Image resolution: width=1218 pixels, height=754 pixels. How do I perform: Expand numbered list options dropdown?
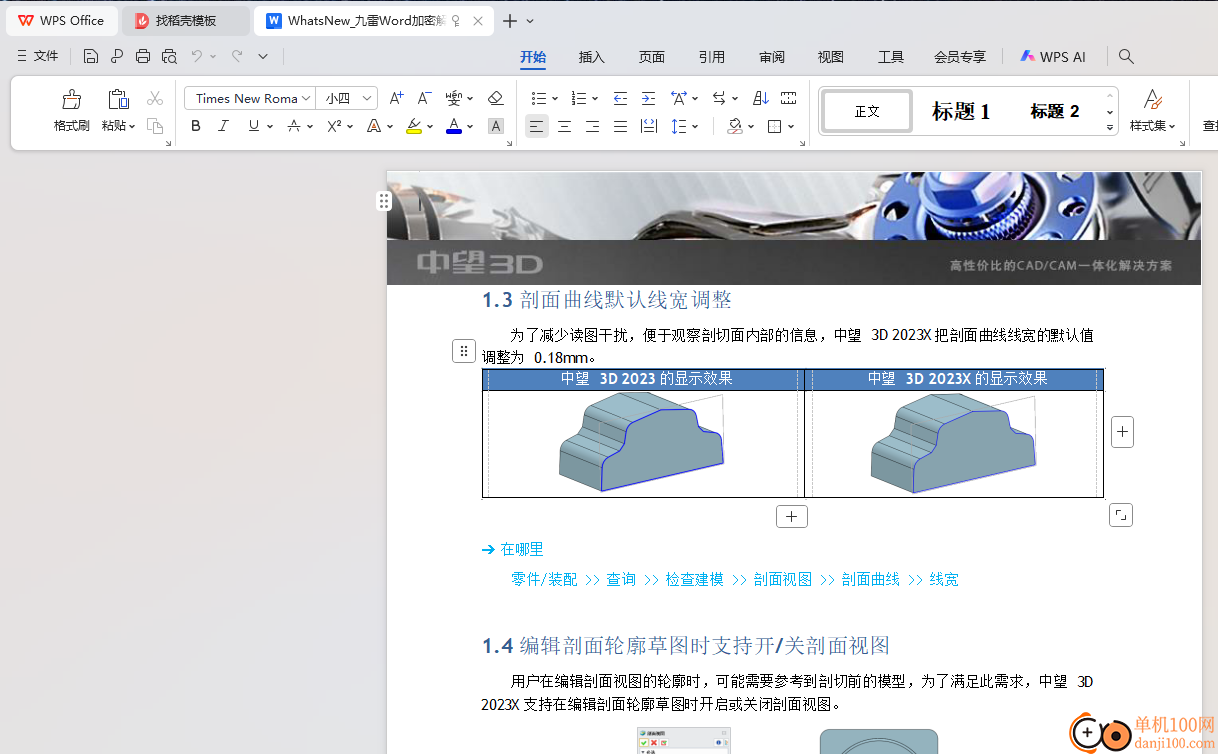coord(594,98)
